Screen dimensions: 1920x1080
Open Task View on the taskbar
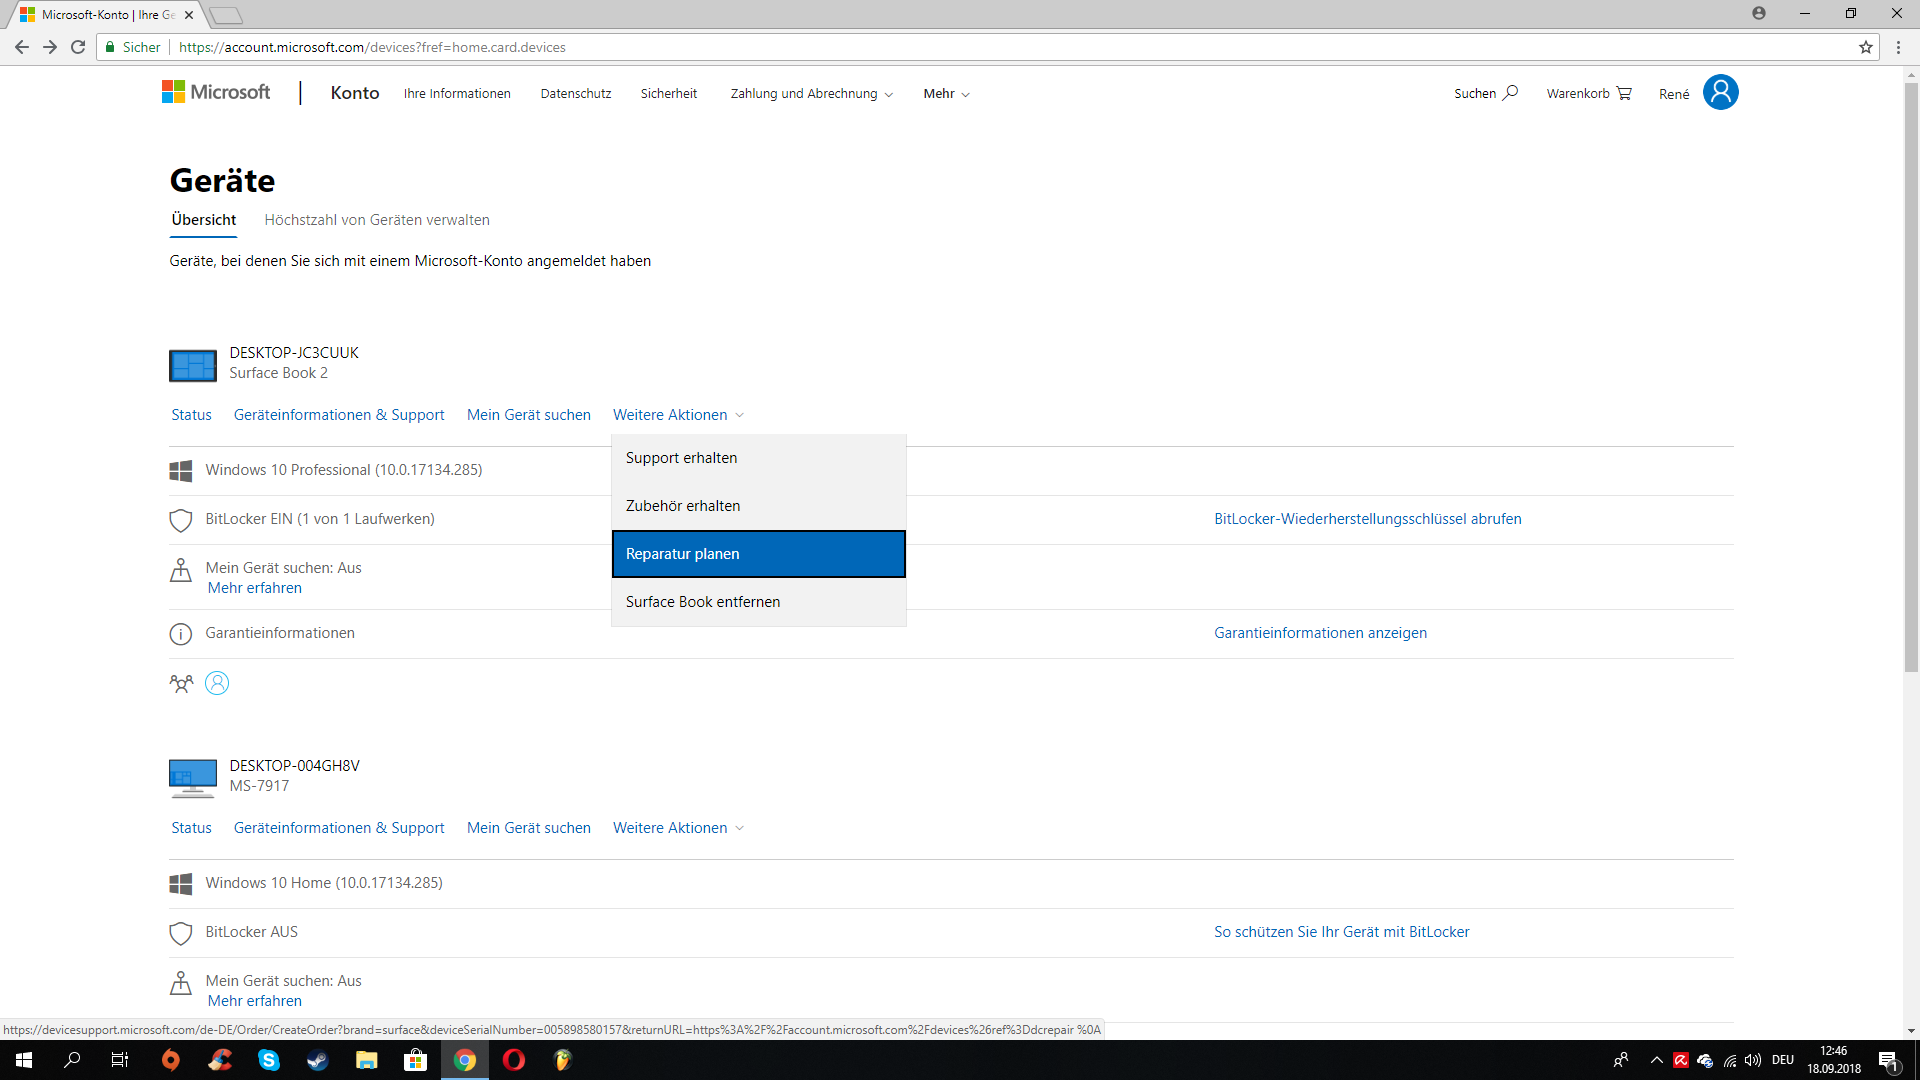point(120,1060)
